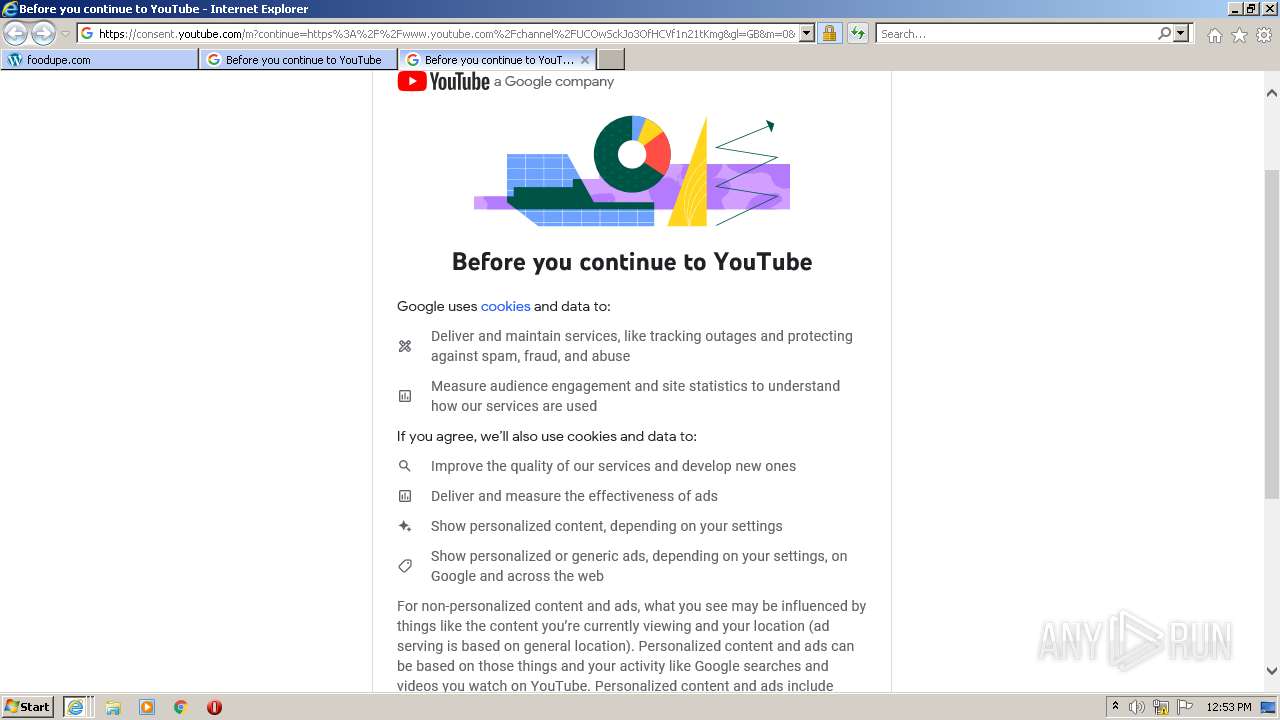This screenshot has height=720, width=1280.
Task: Open the Tools gear menu
Action: tap(1264, 35)
